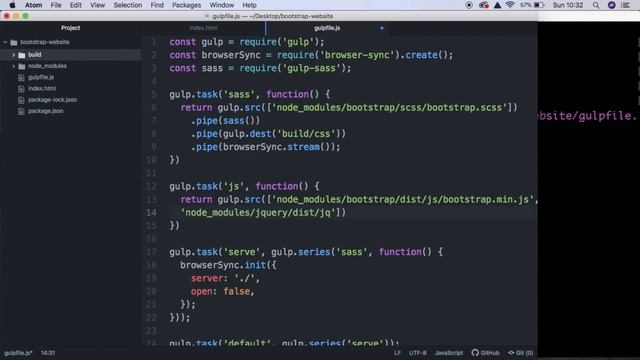The image size is (640, 360).
Task: Select the build folder row
Action: tap(71, 55)
